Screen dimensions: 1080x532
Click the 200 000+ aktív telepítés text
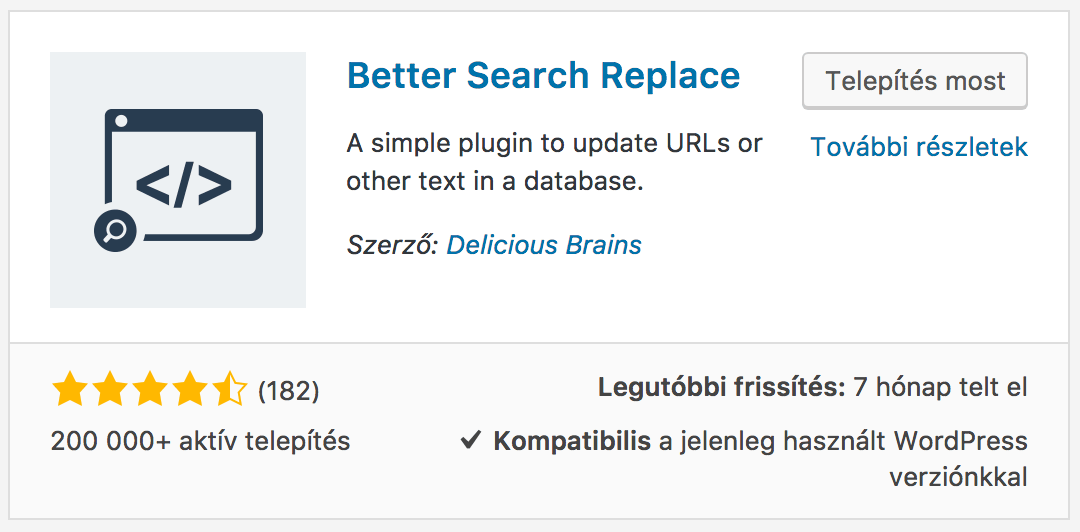click(200, 440)
